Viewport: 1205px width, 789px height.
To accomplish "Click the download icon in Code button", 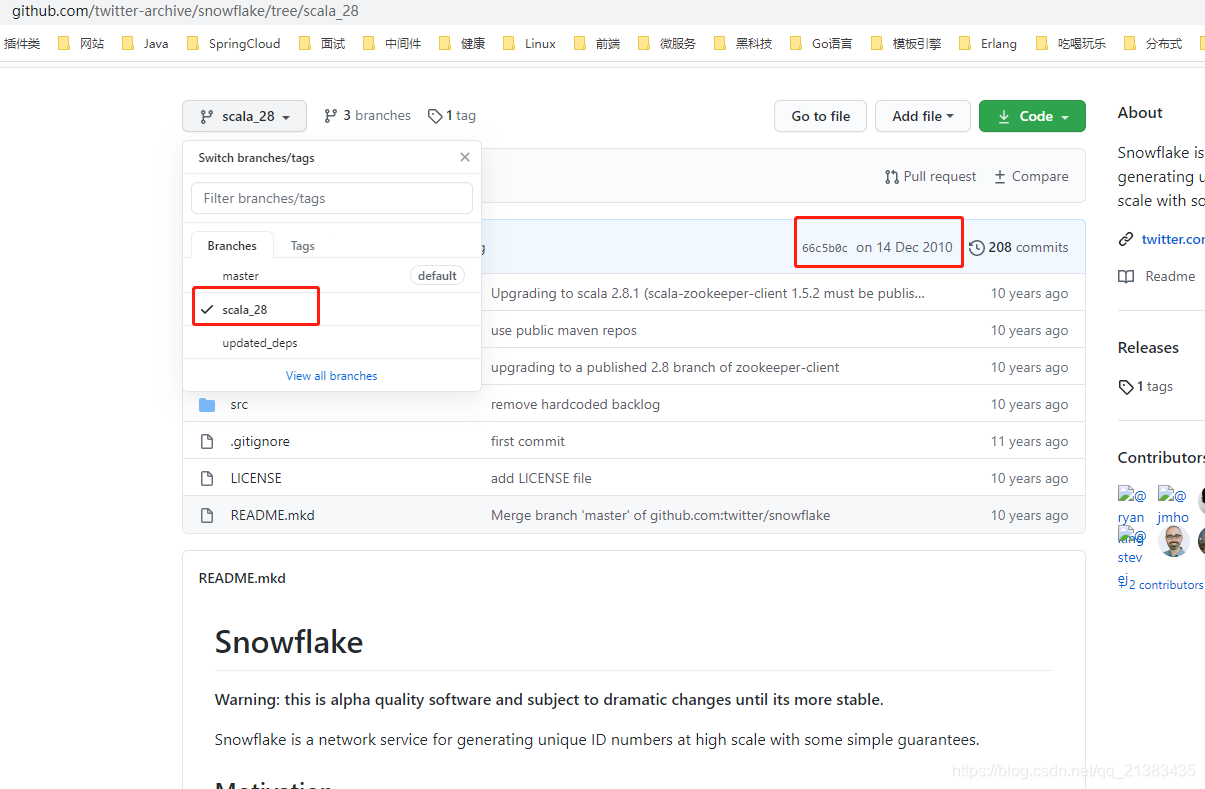I will tap(1004, 116).
